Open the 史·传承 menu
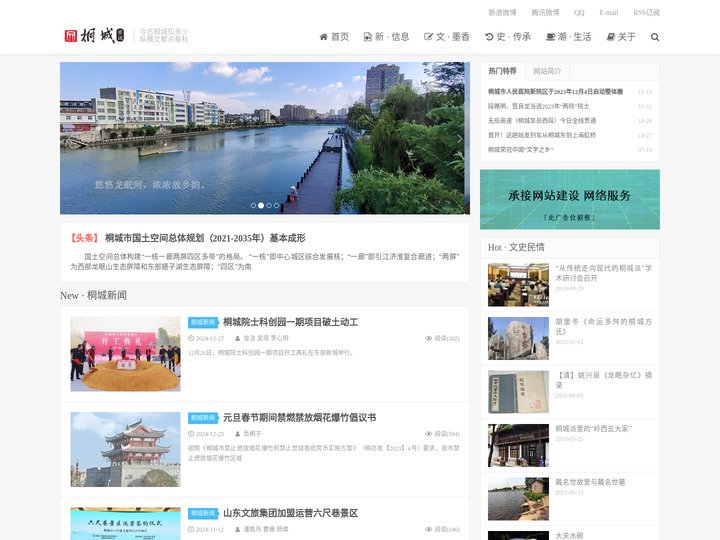Viewport: 720px width, 540px height. coord(508,37)
